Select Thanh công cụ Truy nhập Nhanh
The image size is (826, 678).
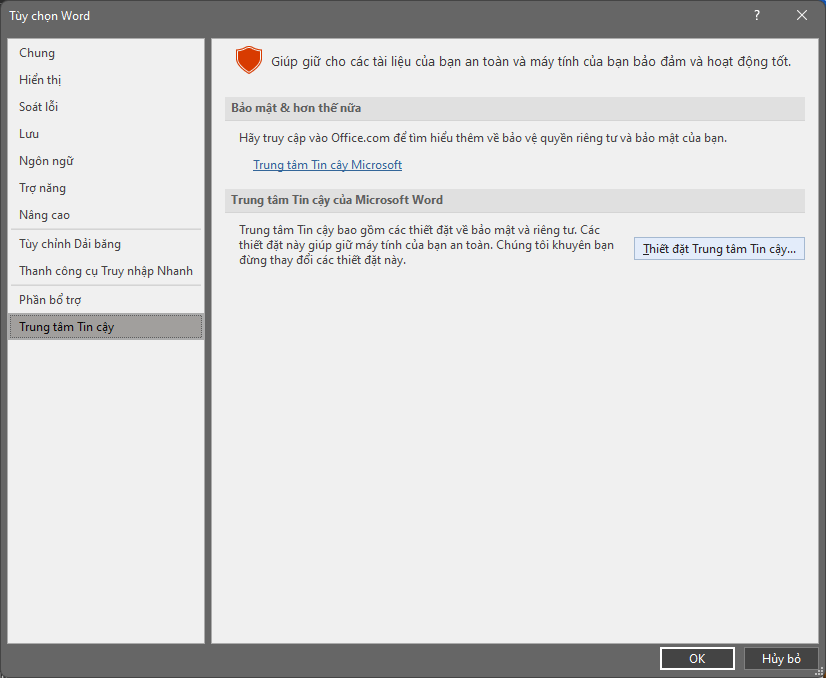click(x=106, y=271)
